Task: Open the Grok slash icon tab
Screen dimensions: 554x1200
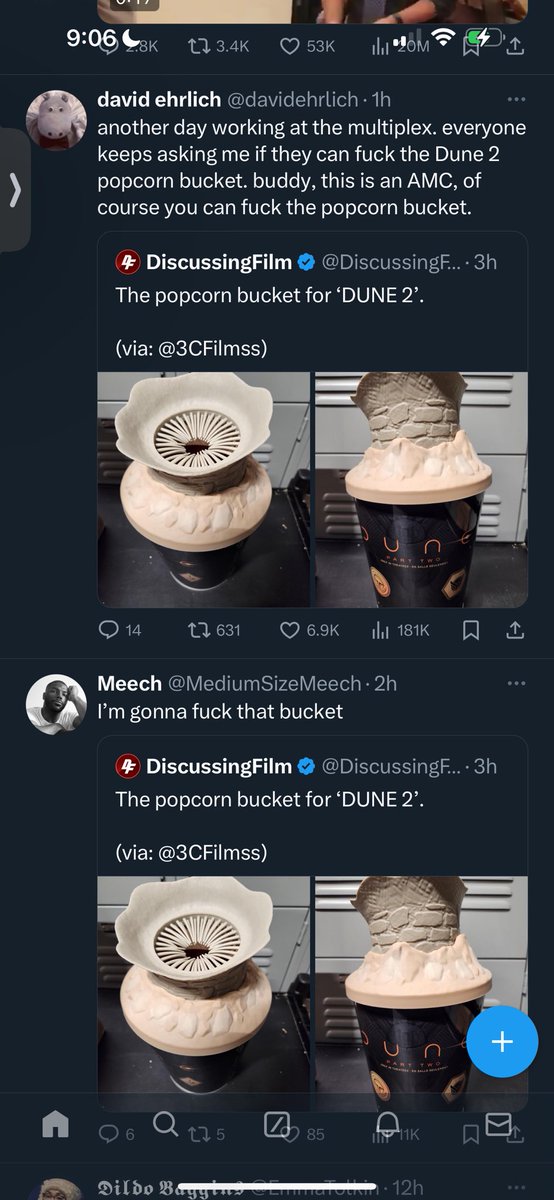Action: (x=277, y=1125)
